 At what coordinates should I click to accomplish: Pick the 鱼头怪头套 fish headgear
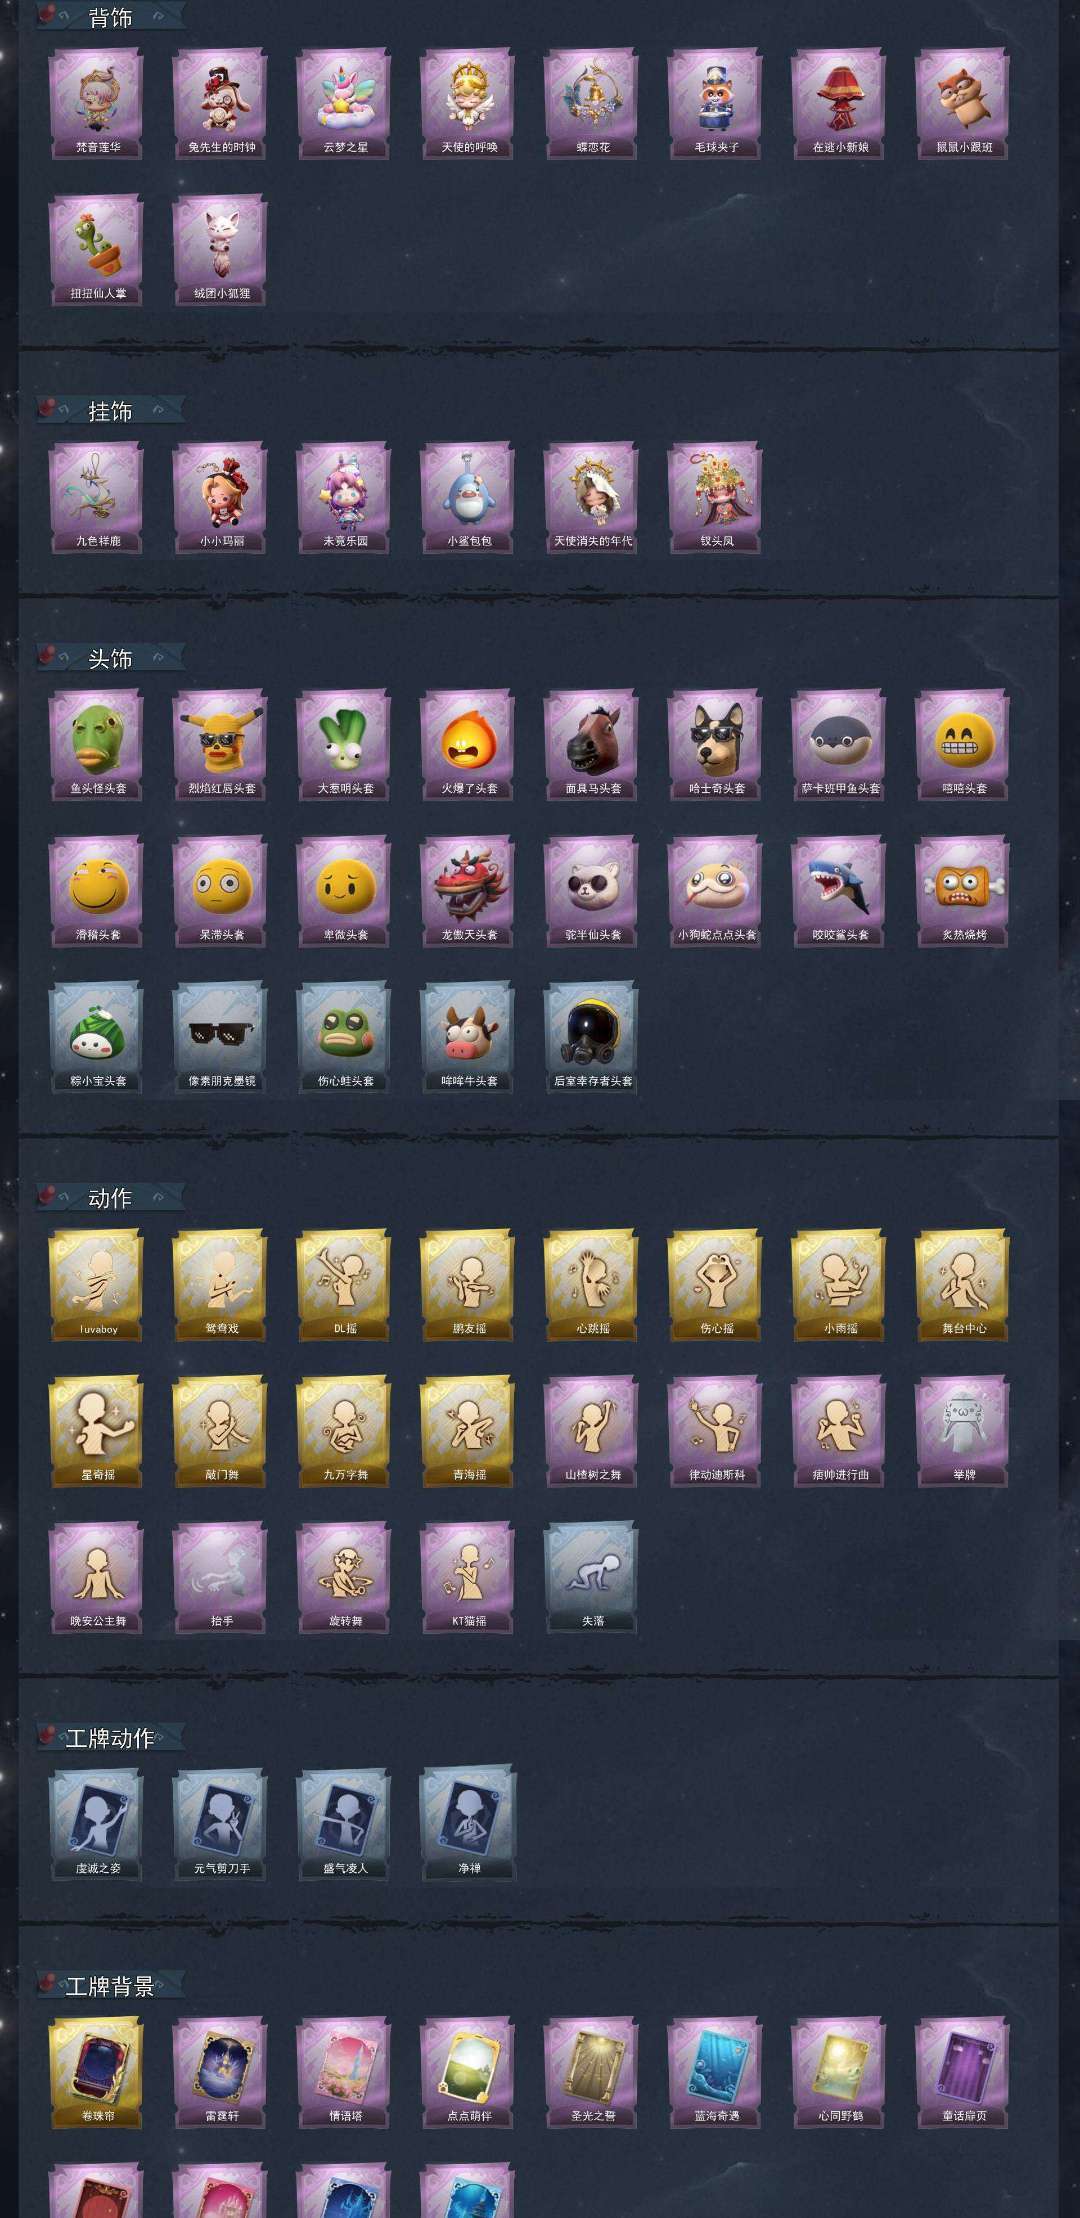(x=97, y=744)
